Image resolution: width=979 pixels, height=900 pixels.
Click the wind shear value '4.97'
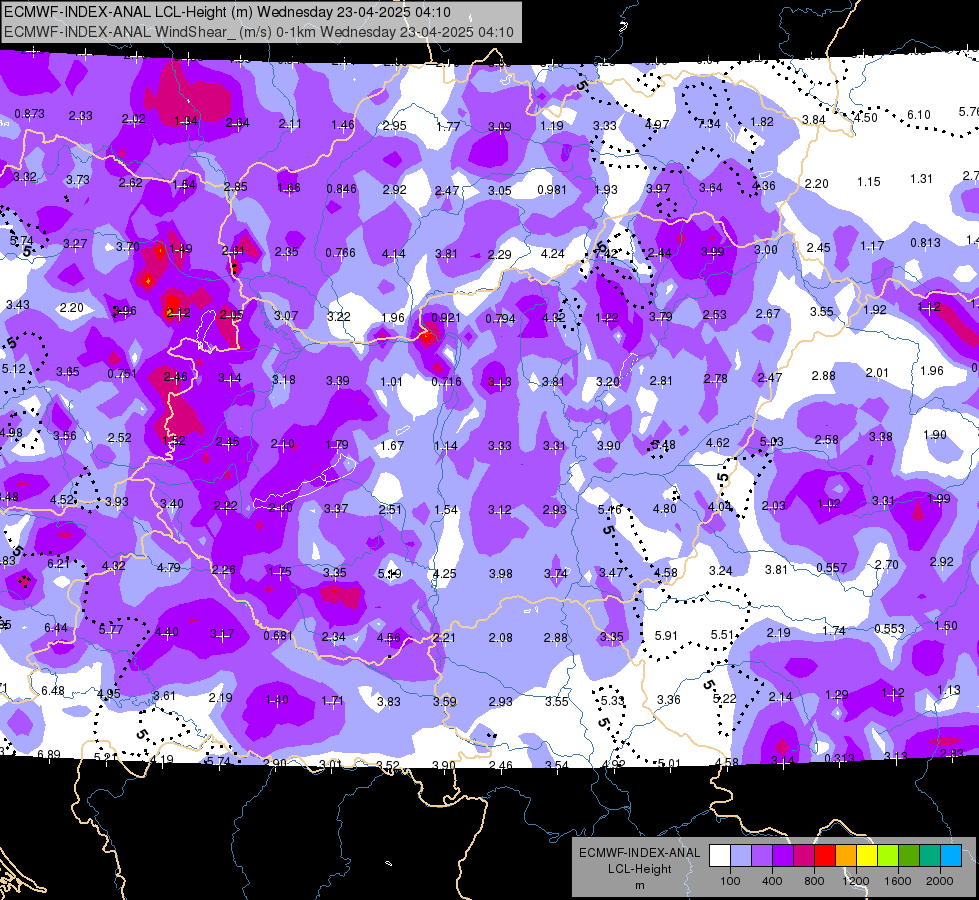[x=657, y=125]
